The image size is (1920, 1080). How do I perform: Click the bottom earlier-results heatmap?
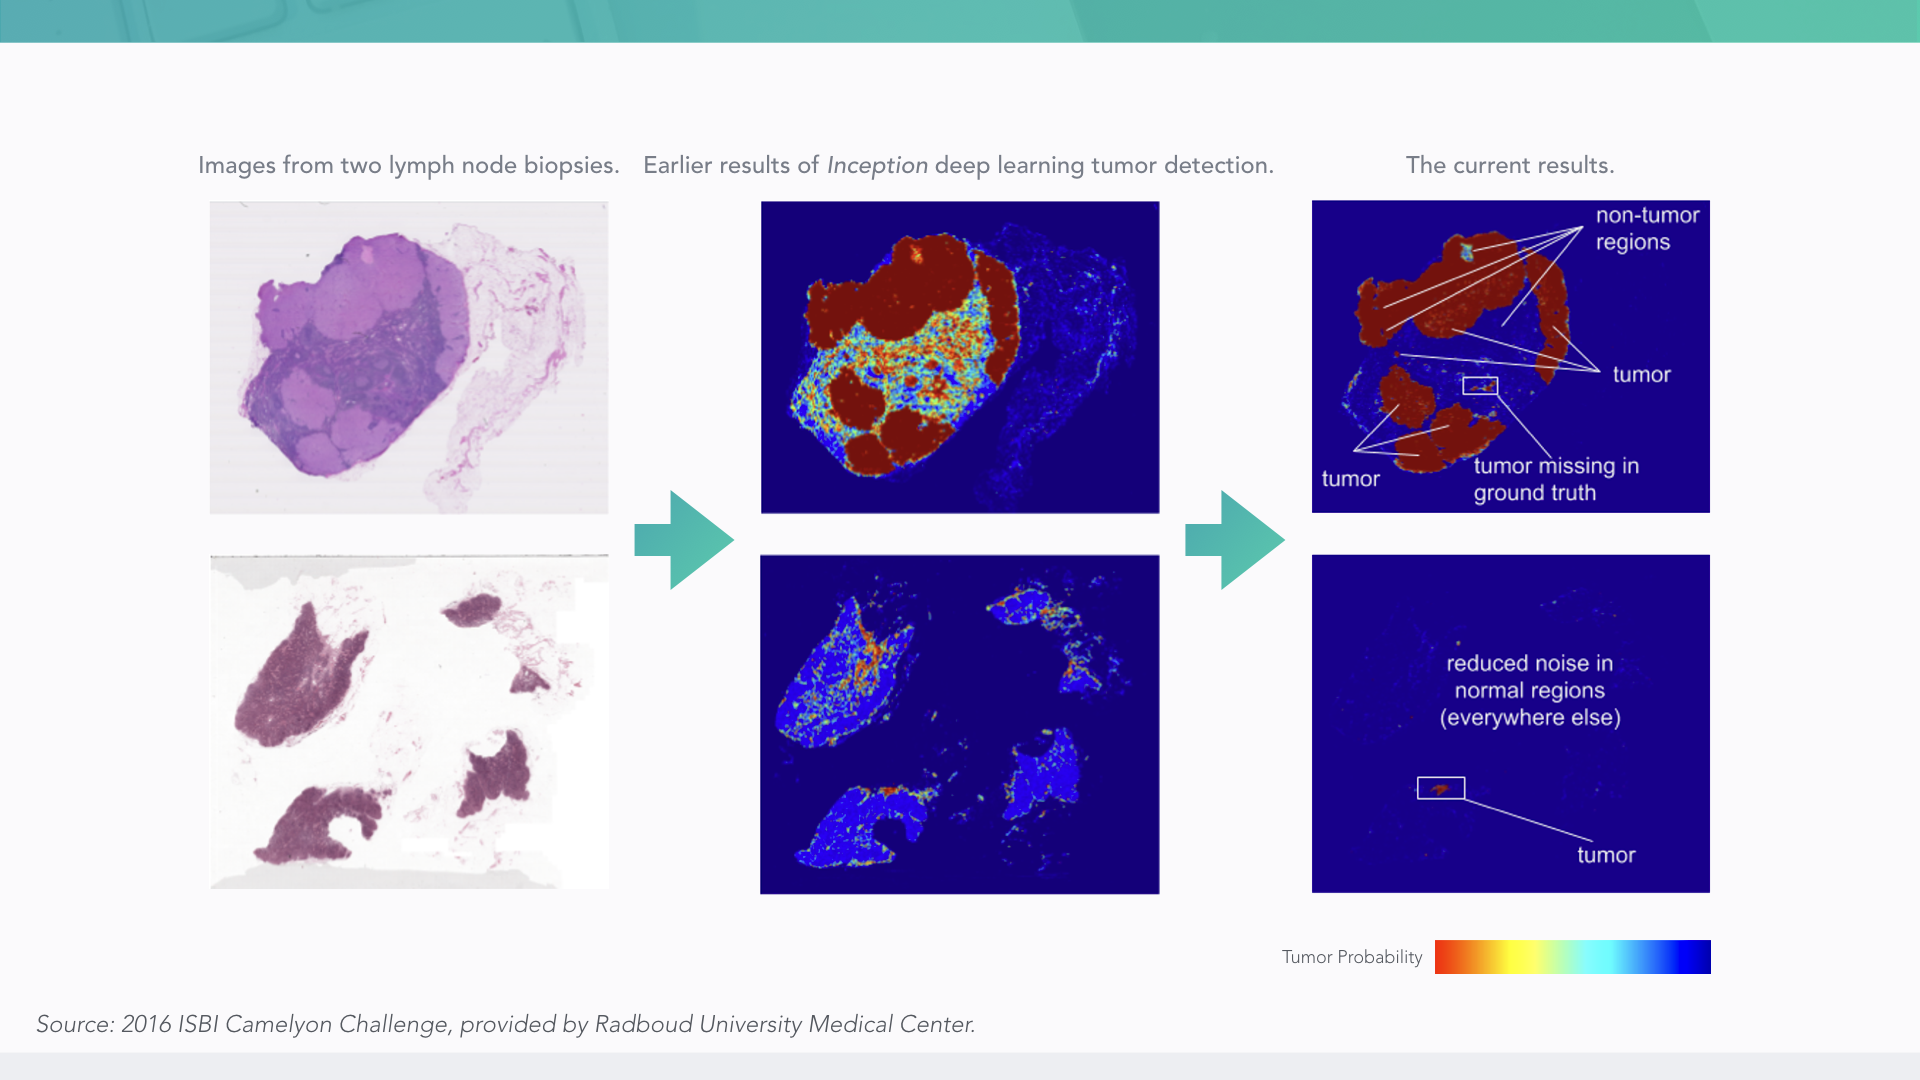pos(960,724)
